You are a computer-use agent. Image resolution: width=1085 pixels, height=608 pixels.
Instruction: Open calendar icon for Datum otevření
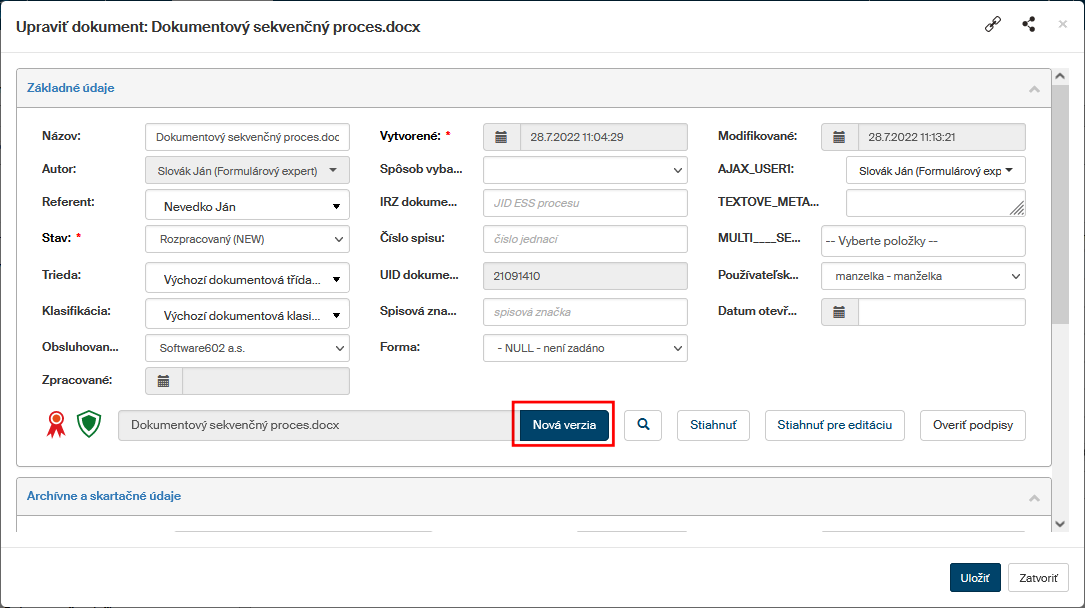click(840, 312)
